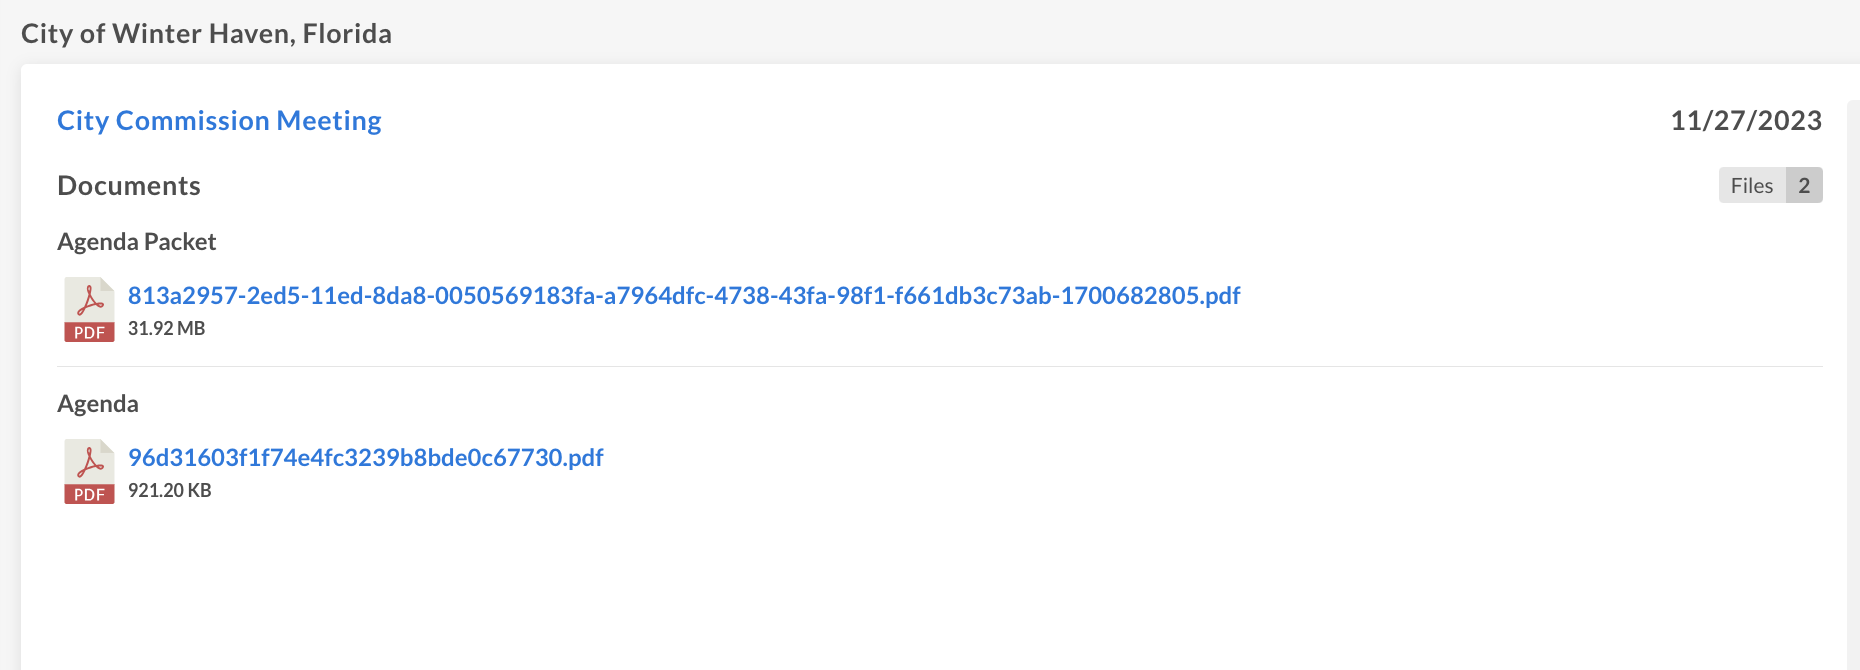Open the 96d31603f1f74e4fc3239b8bde0c67730.pdf agenda

(x=365, y=457)
